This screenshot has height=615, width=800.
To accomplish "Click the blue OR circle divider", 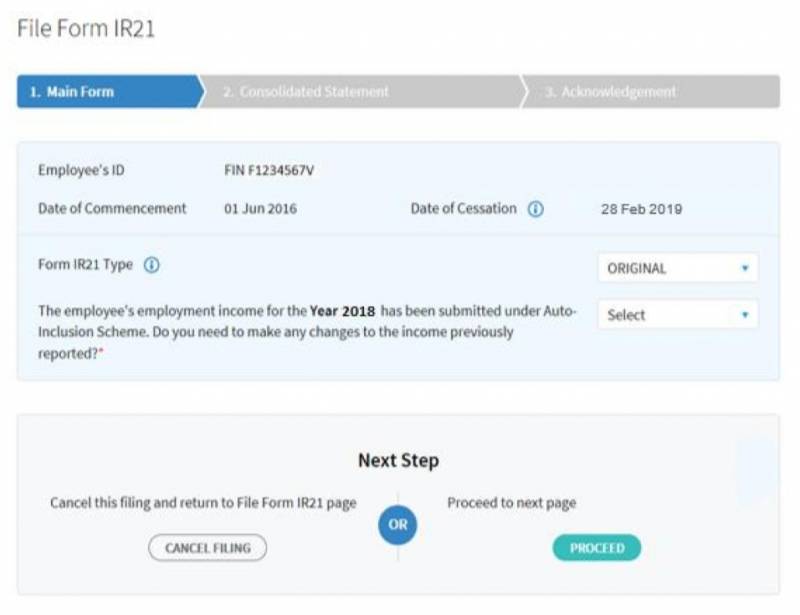I will [x=397, y=525].
